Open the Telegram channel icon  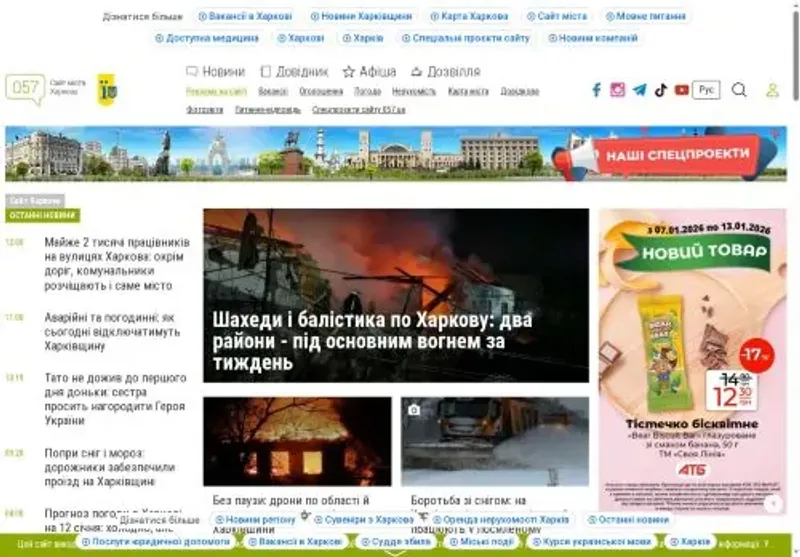point(639,90)
